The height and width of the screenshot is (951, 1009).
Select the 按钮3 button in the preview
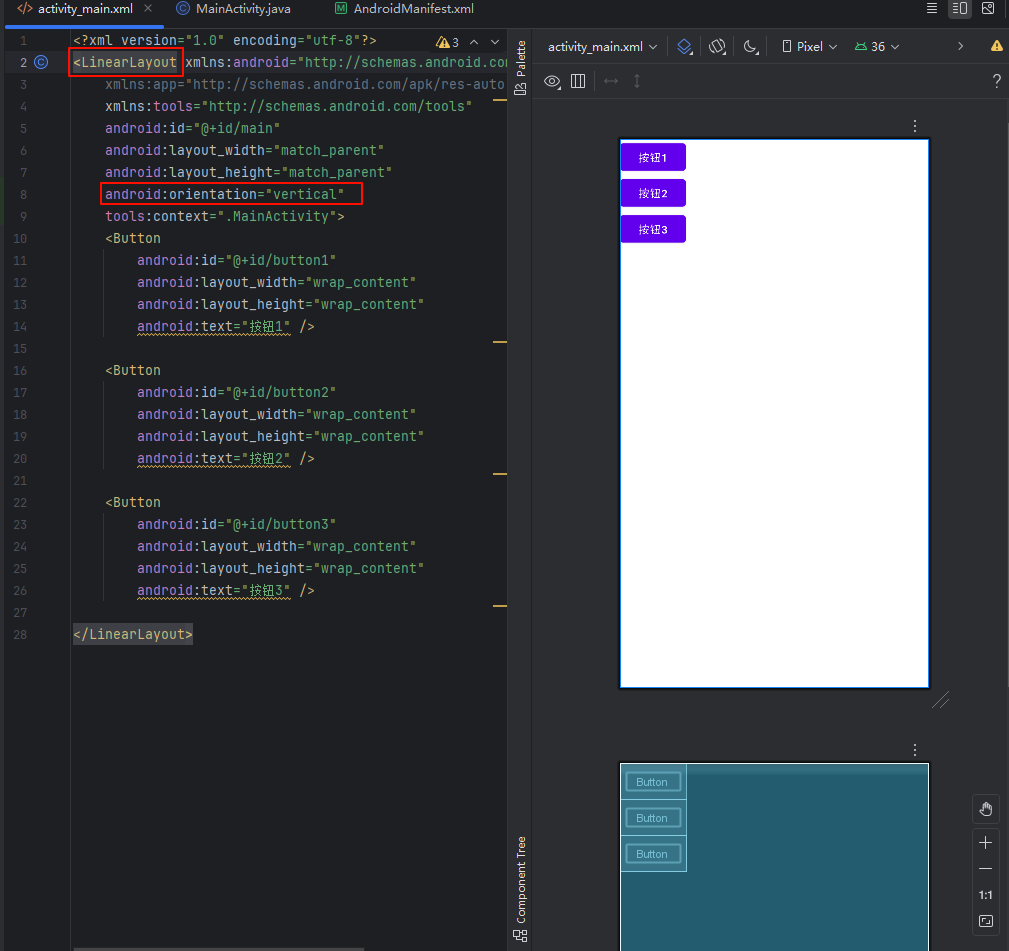point(653,229)
